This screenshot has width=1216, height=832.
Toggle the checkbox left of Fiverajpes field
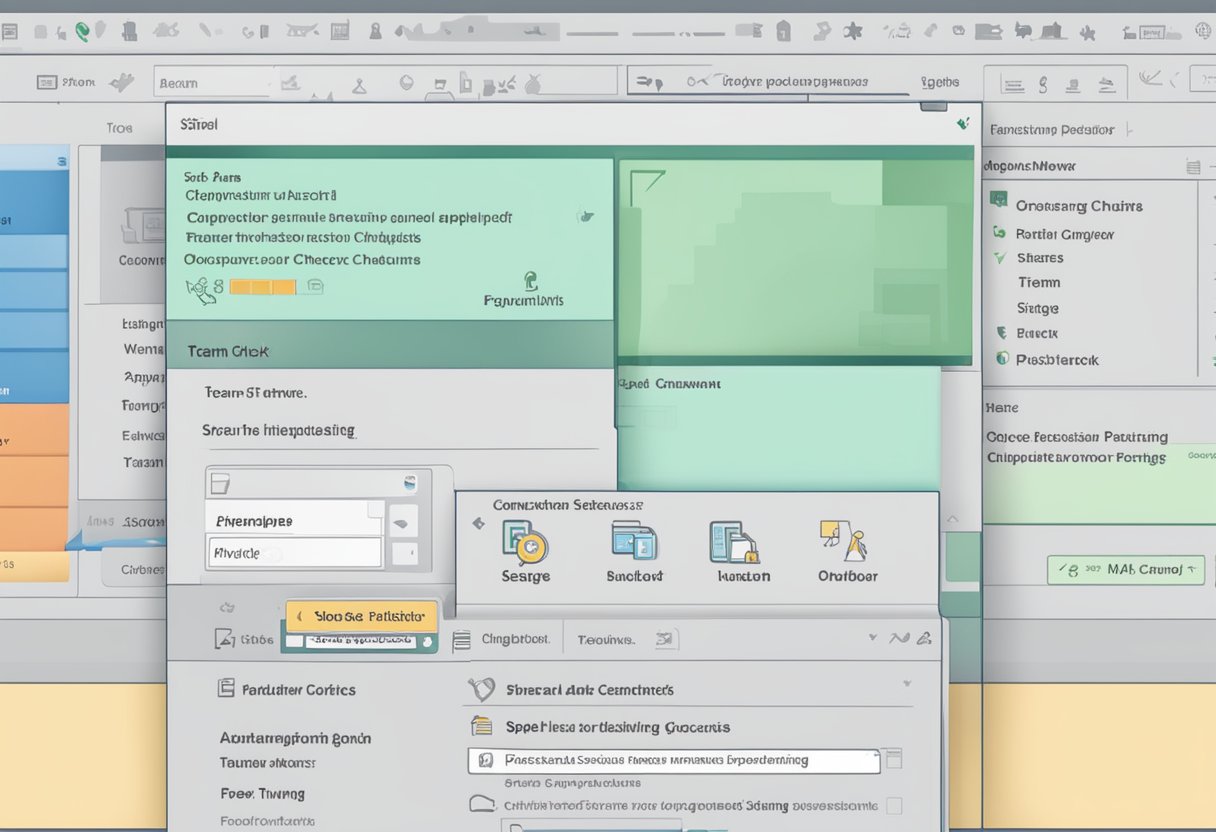coord(220,485)
